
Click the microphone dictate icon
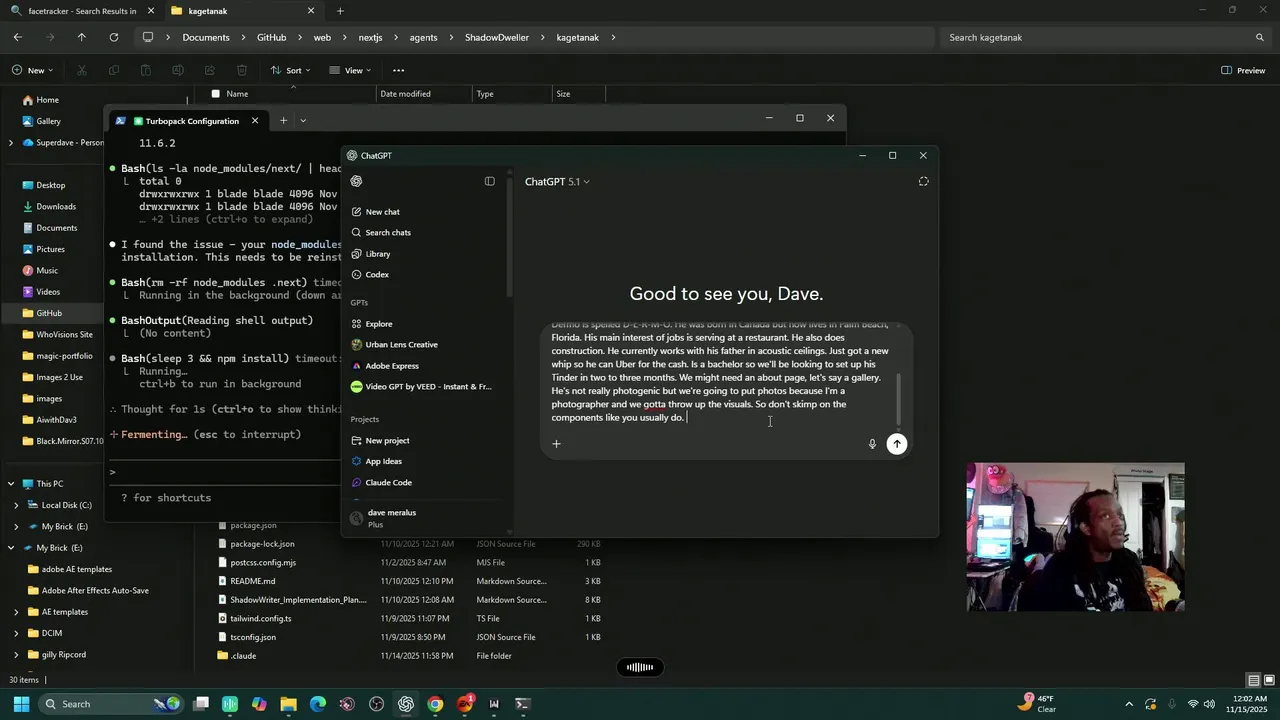[x=872, y=444]
